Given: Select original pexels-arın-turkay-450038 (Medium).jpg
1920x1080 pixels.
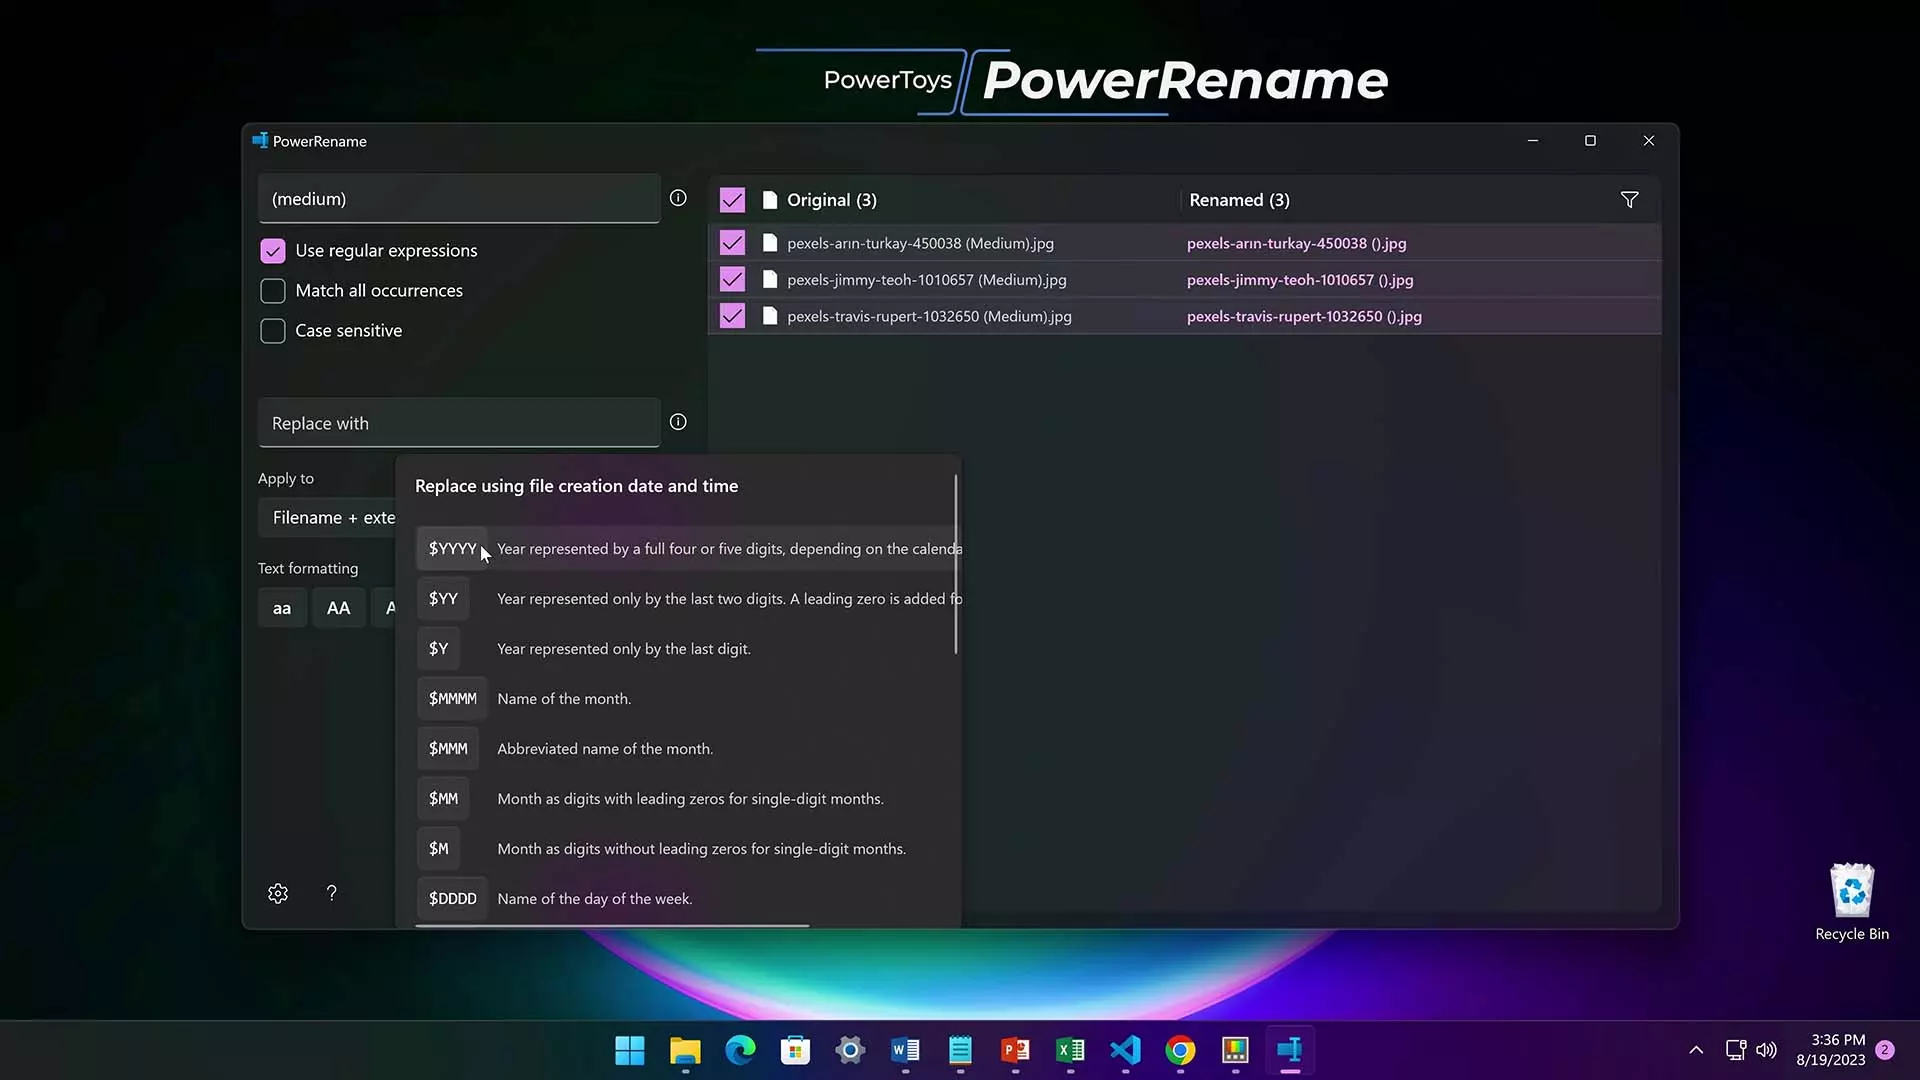Looking at the screenshot, I should click(x=920, y=243).
